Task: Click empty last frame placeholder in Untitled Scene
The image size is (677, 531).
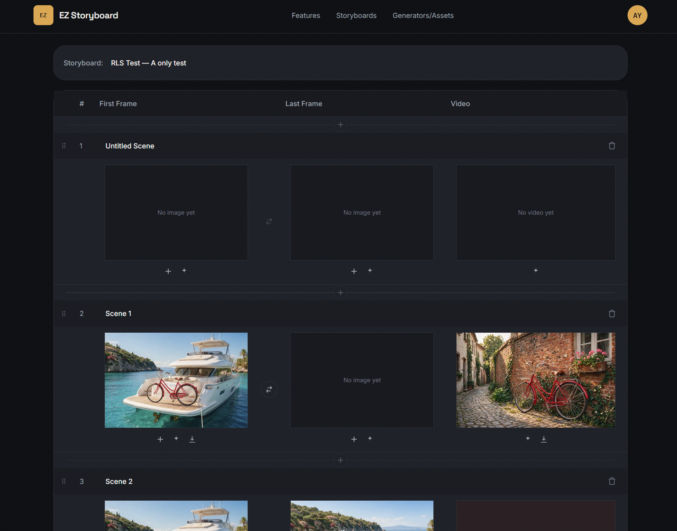Action: point(362,212)
